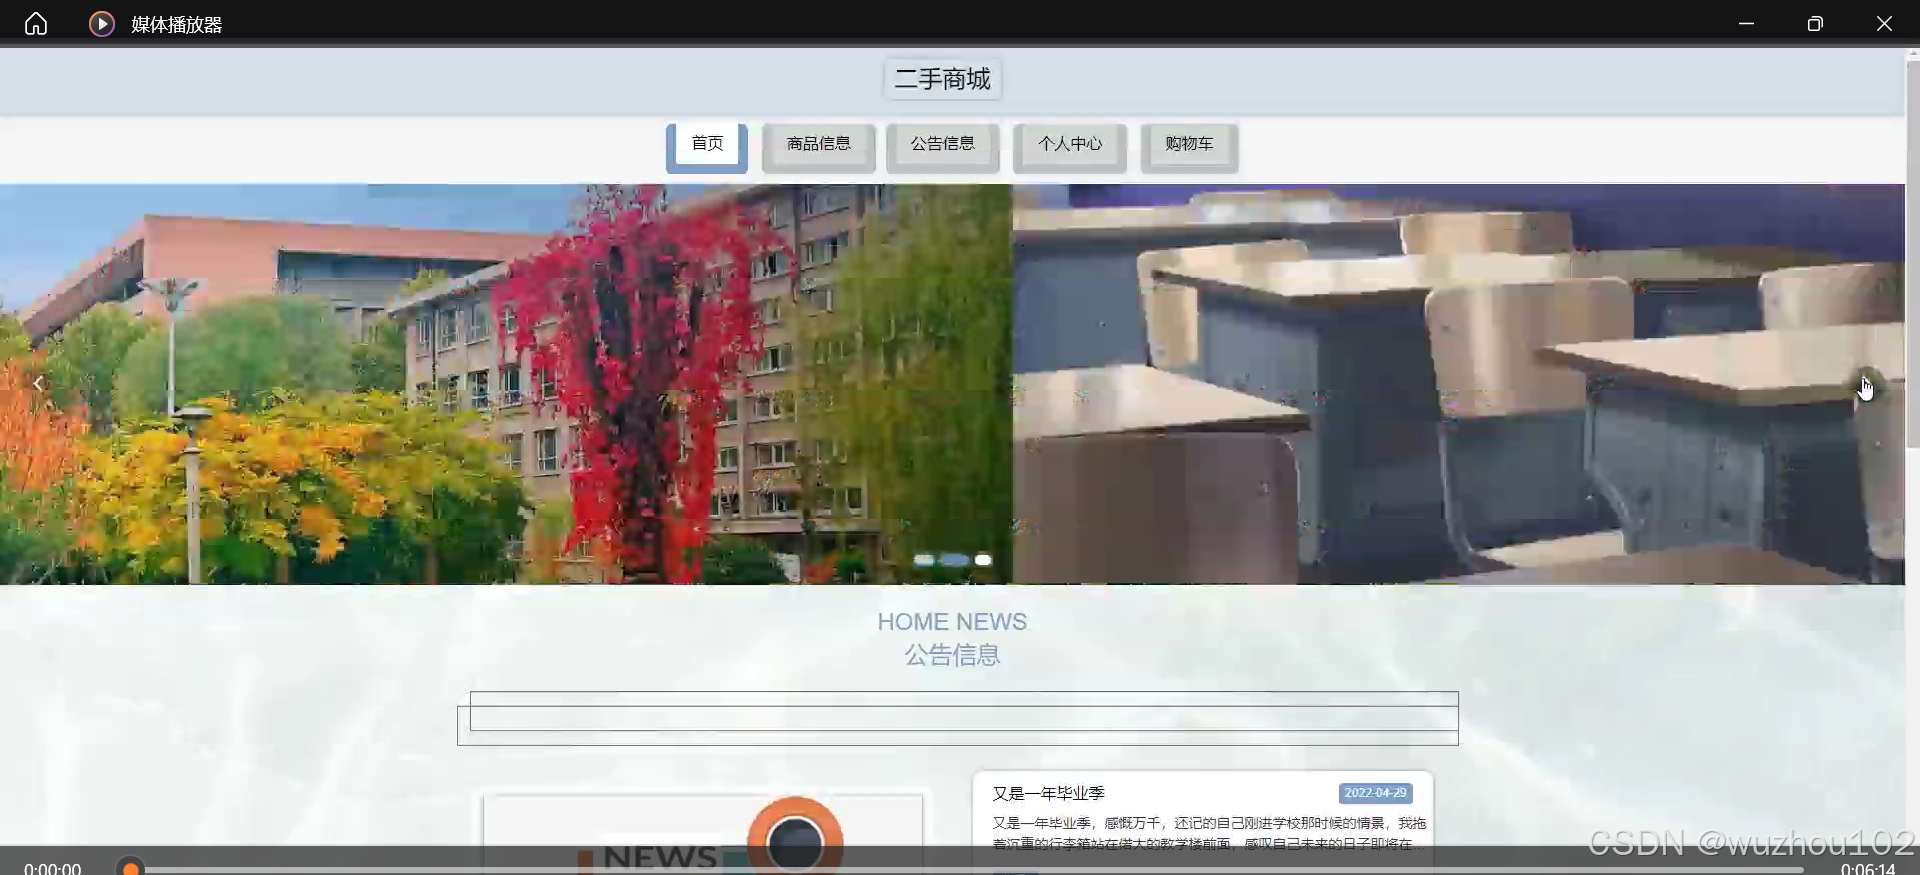This screenshot has height=875, width=1920.
Task: Click the HOME NEWS heading text
Action: (952, 622)
